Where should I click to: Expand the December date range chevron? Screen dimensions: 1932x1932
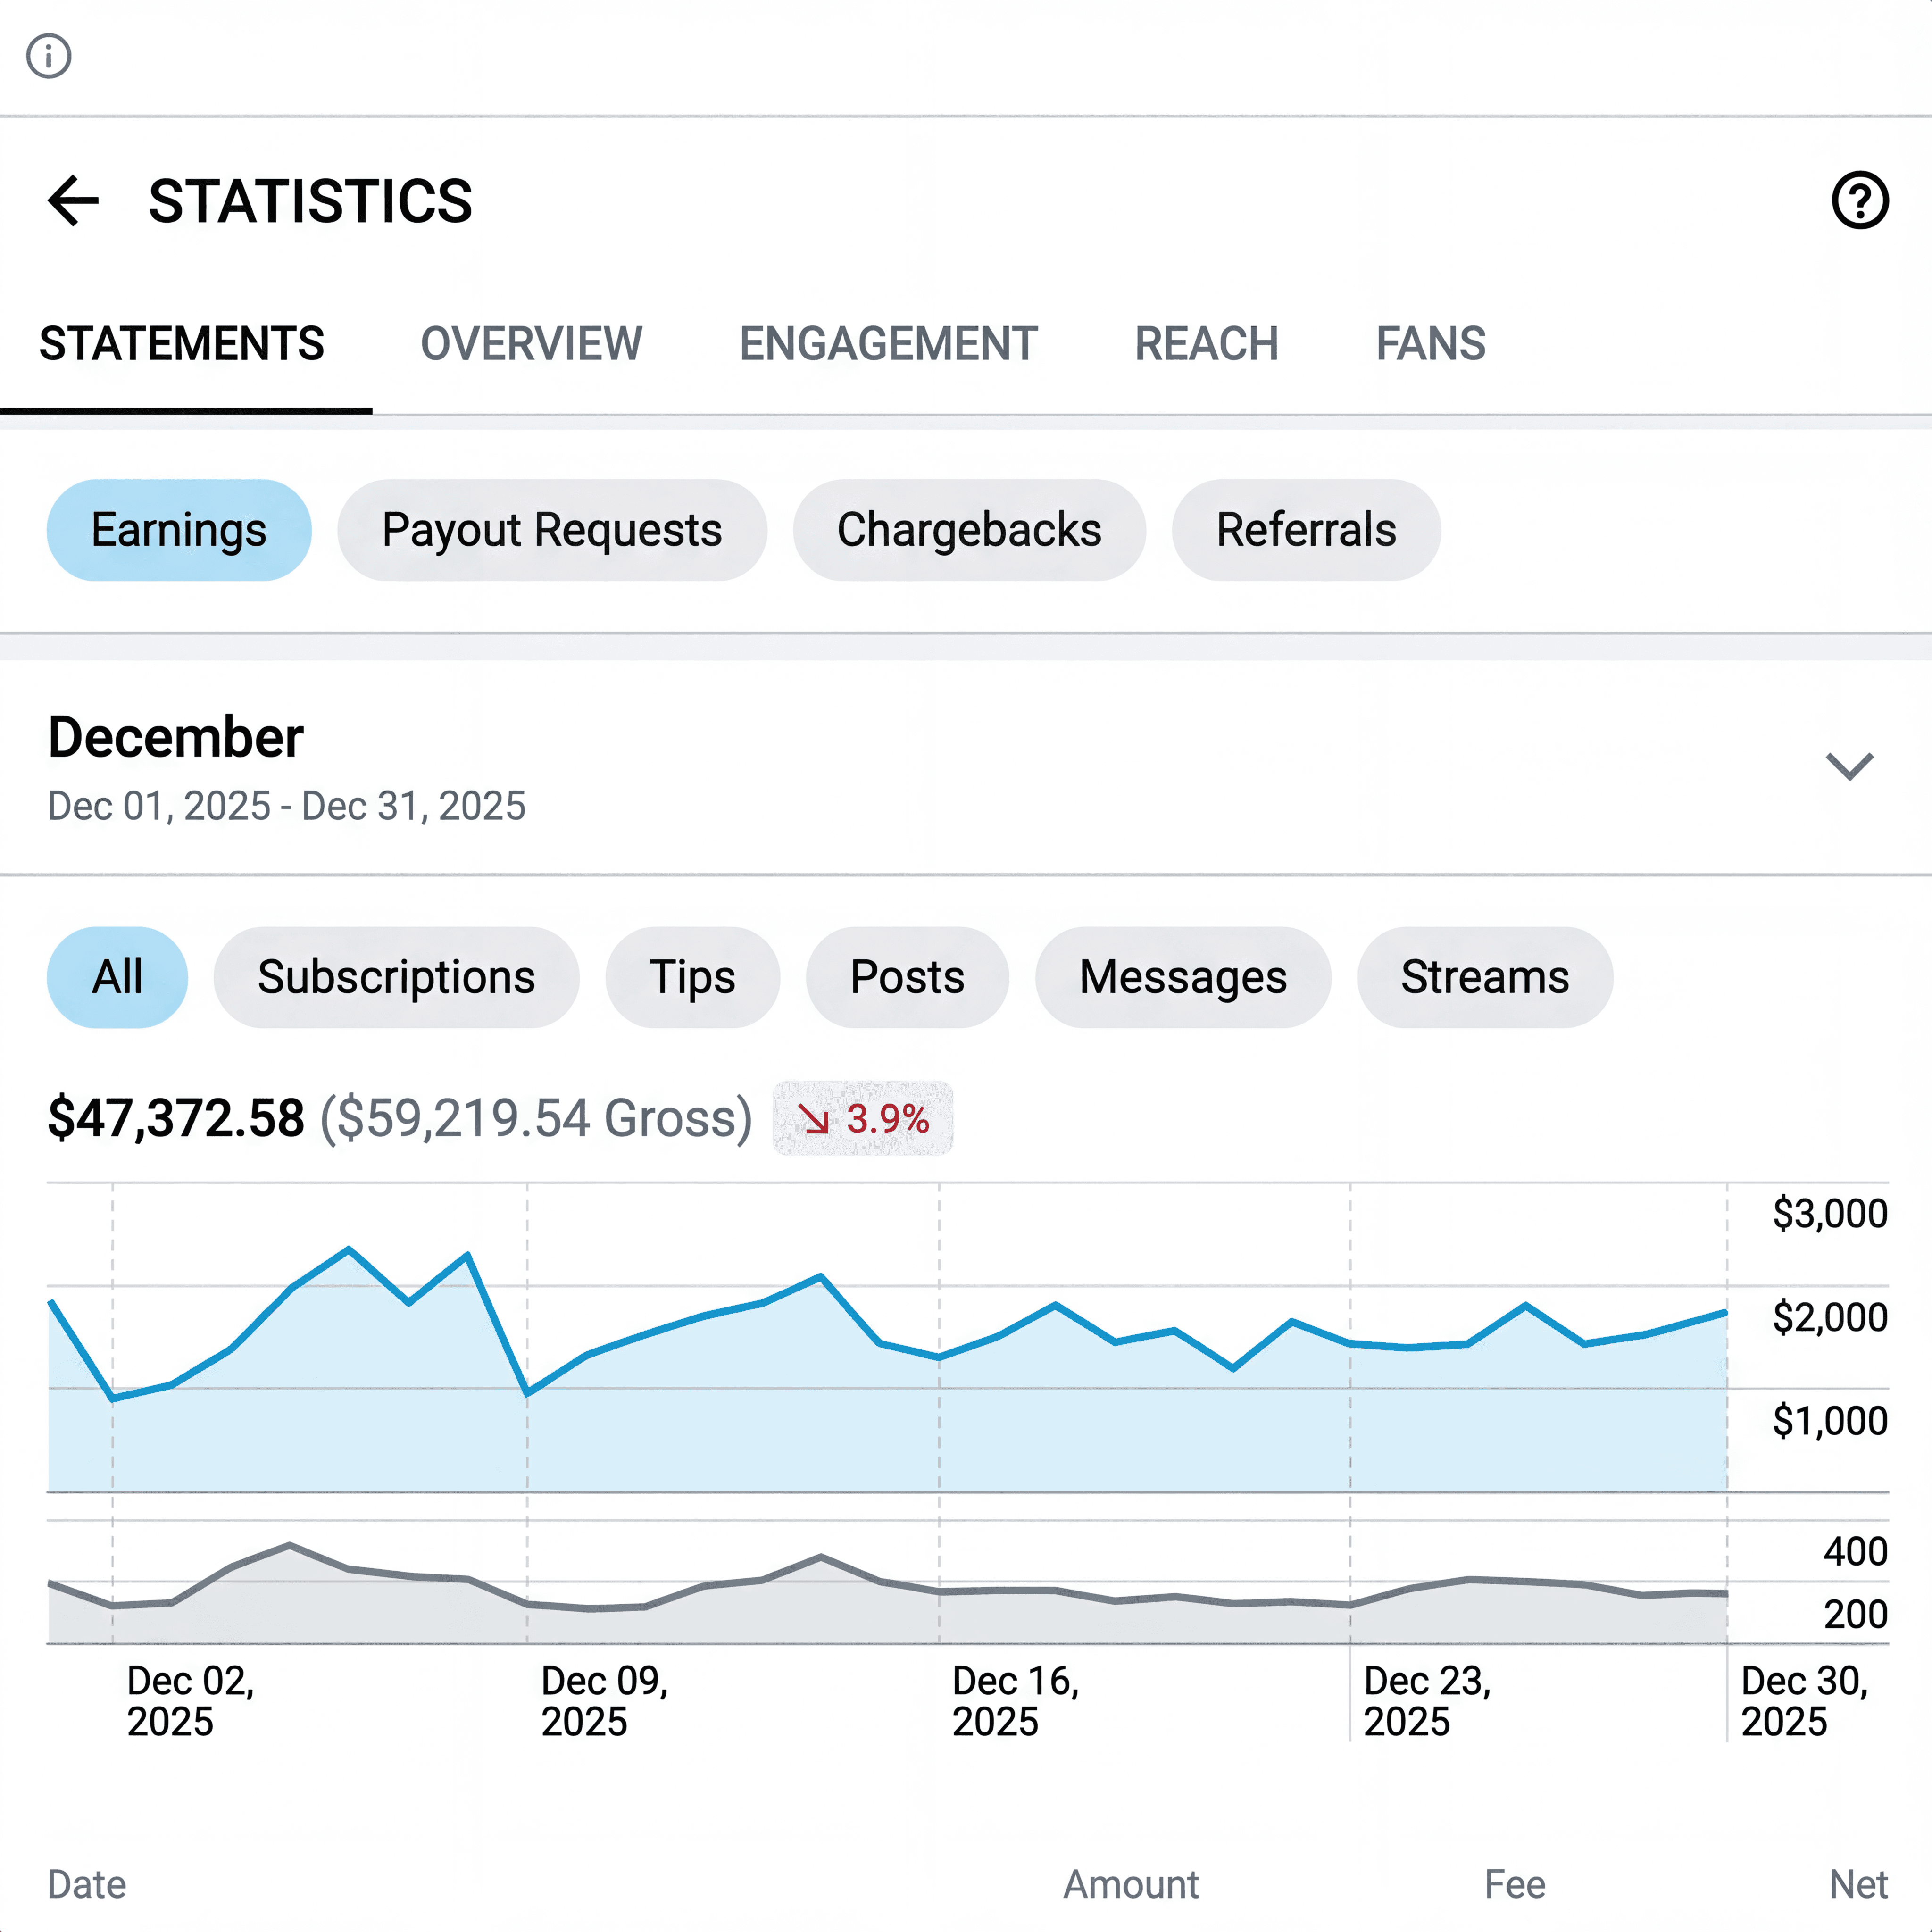(1848, 766)
